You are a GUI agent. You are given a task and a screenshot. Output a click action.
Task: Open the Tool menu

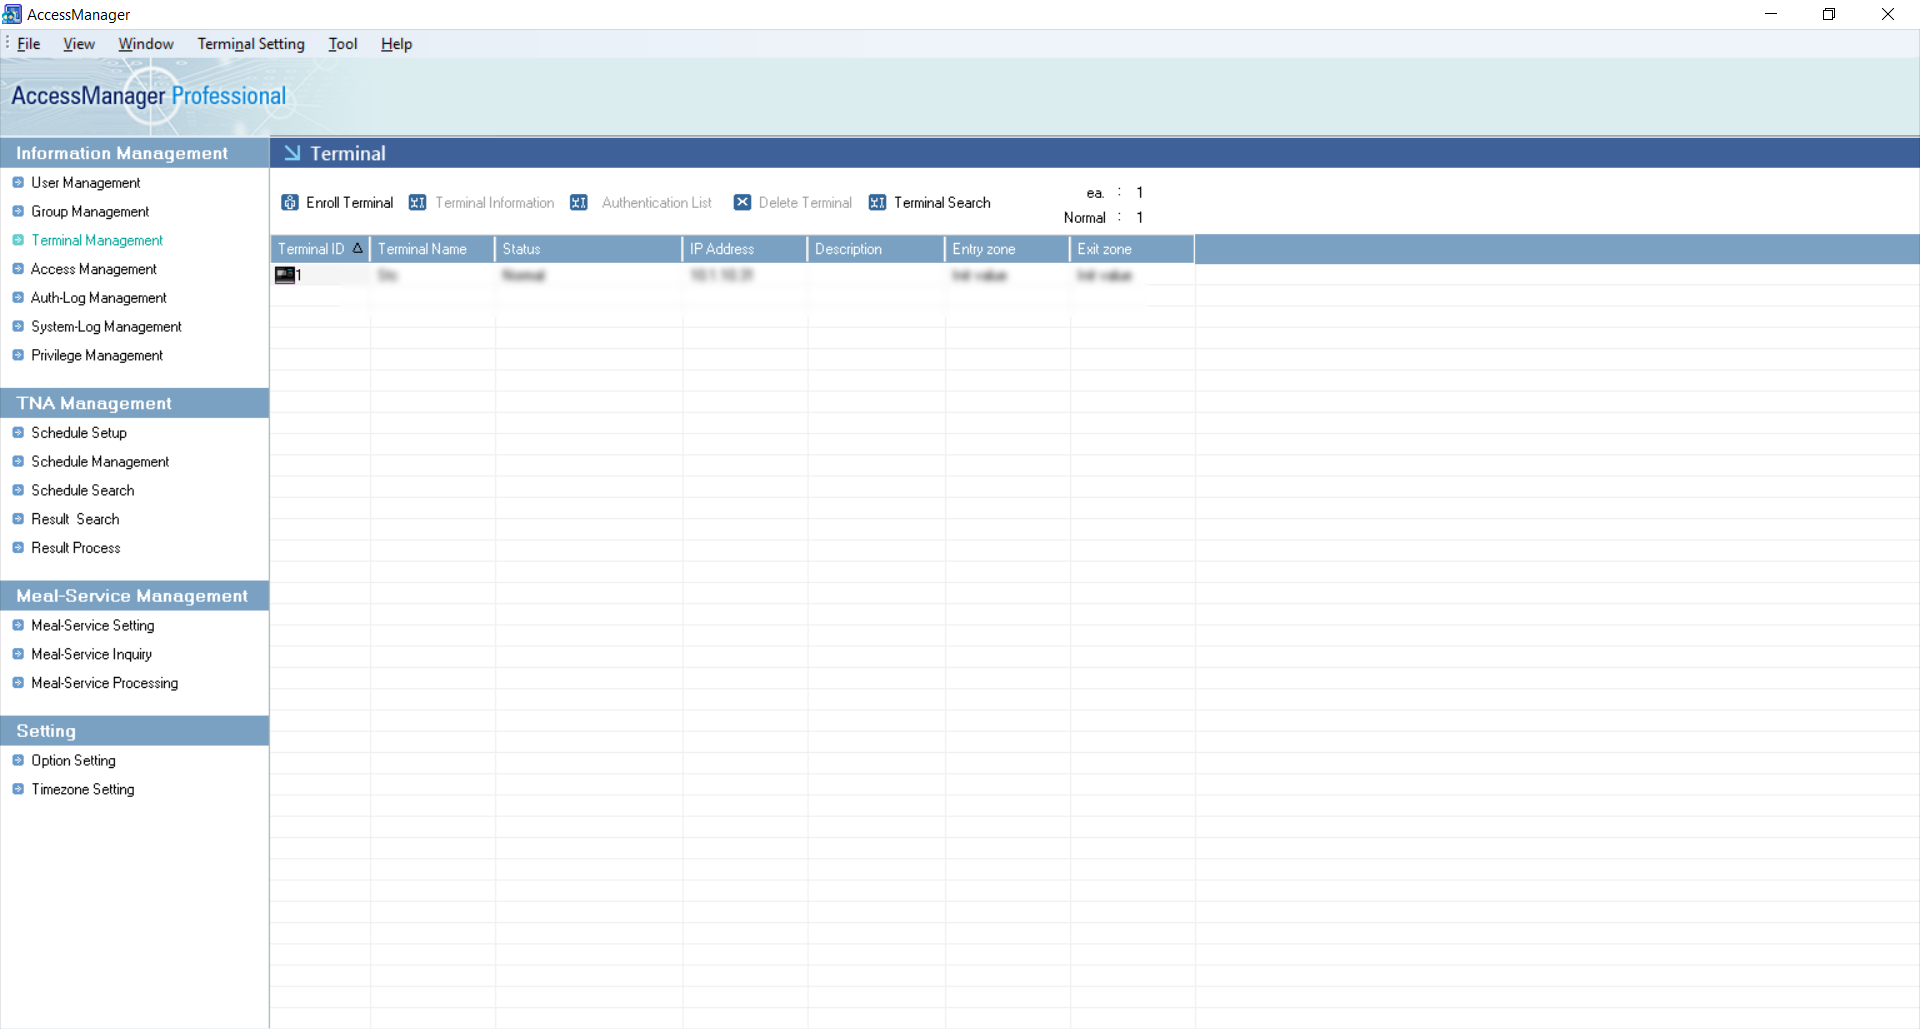click(x=343, y=44)
